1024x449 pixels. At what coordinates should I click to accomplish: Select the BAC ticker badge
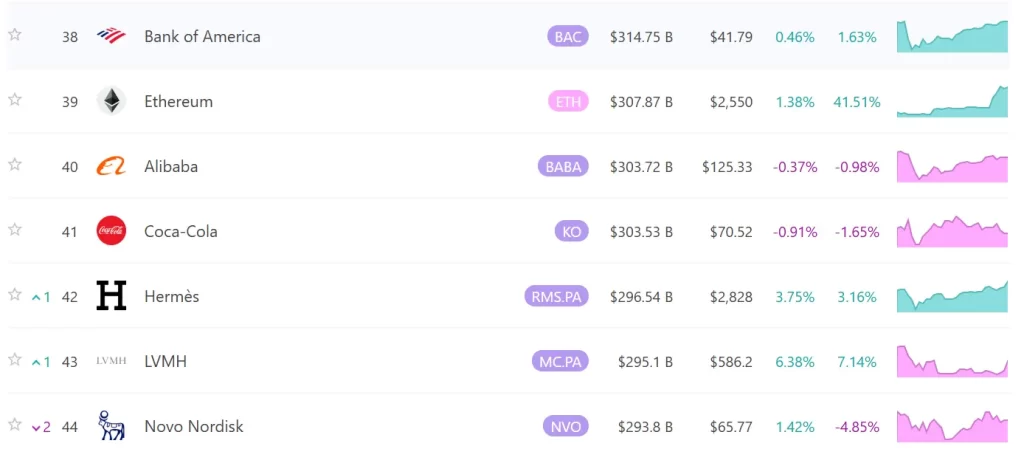click(x=568, y=37)
